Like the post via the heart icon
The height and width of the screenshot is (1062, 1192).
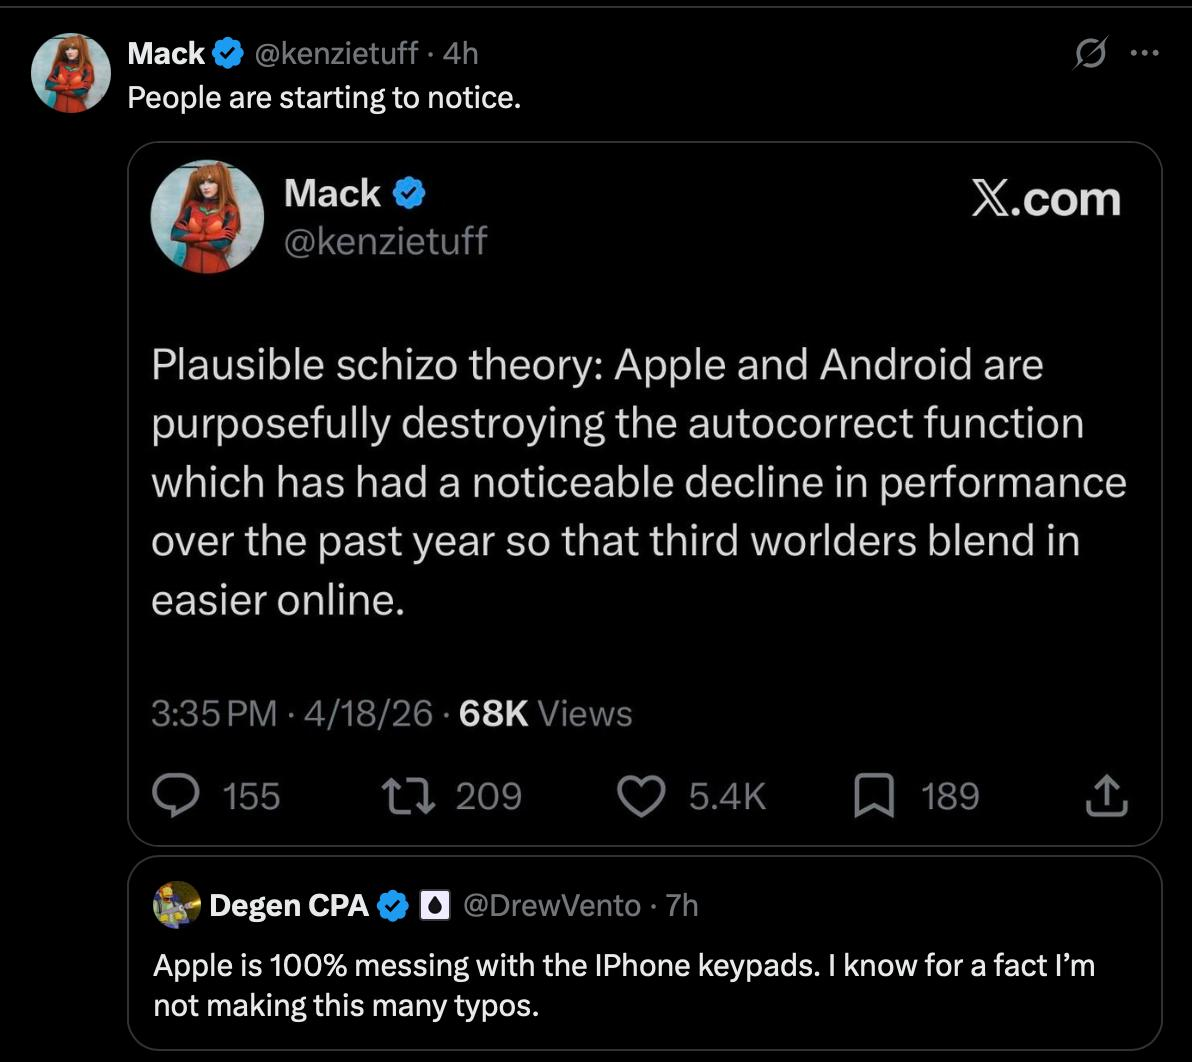(641, 796)
